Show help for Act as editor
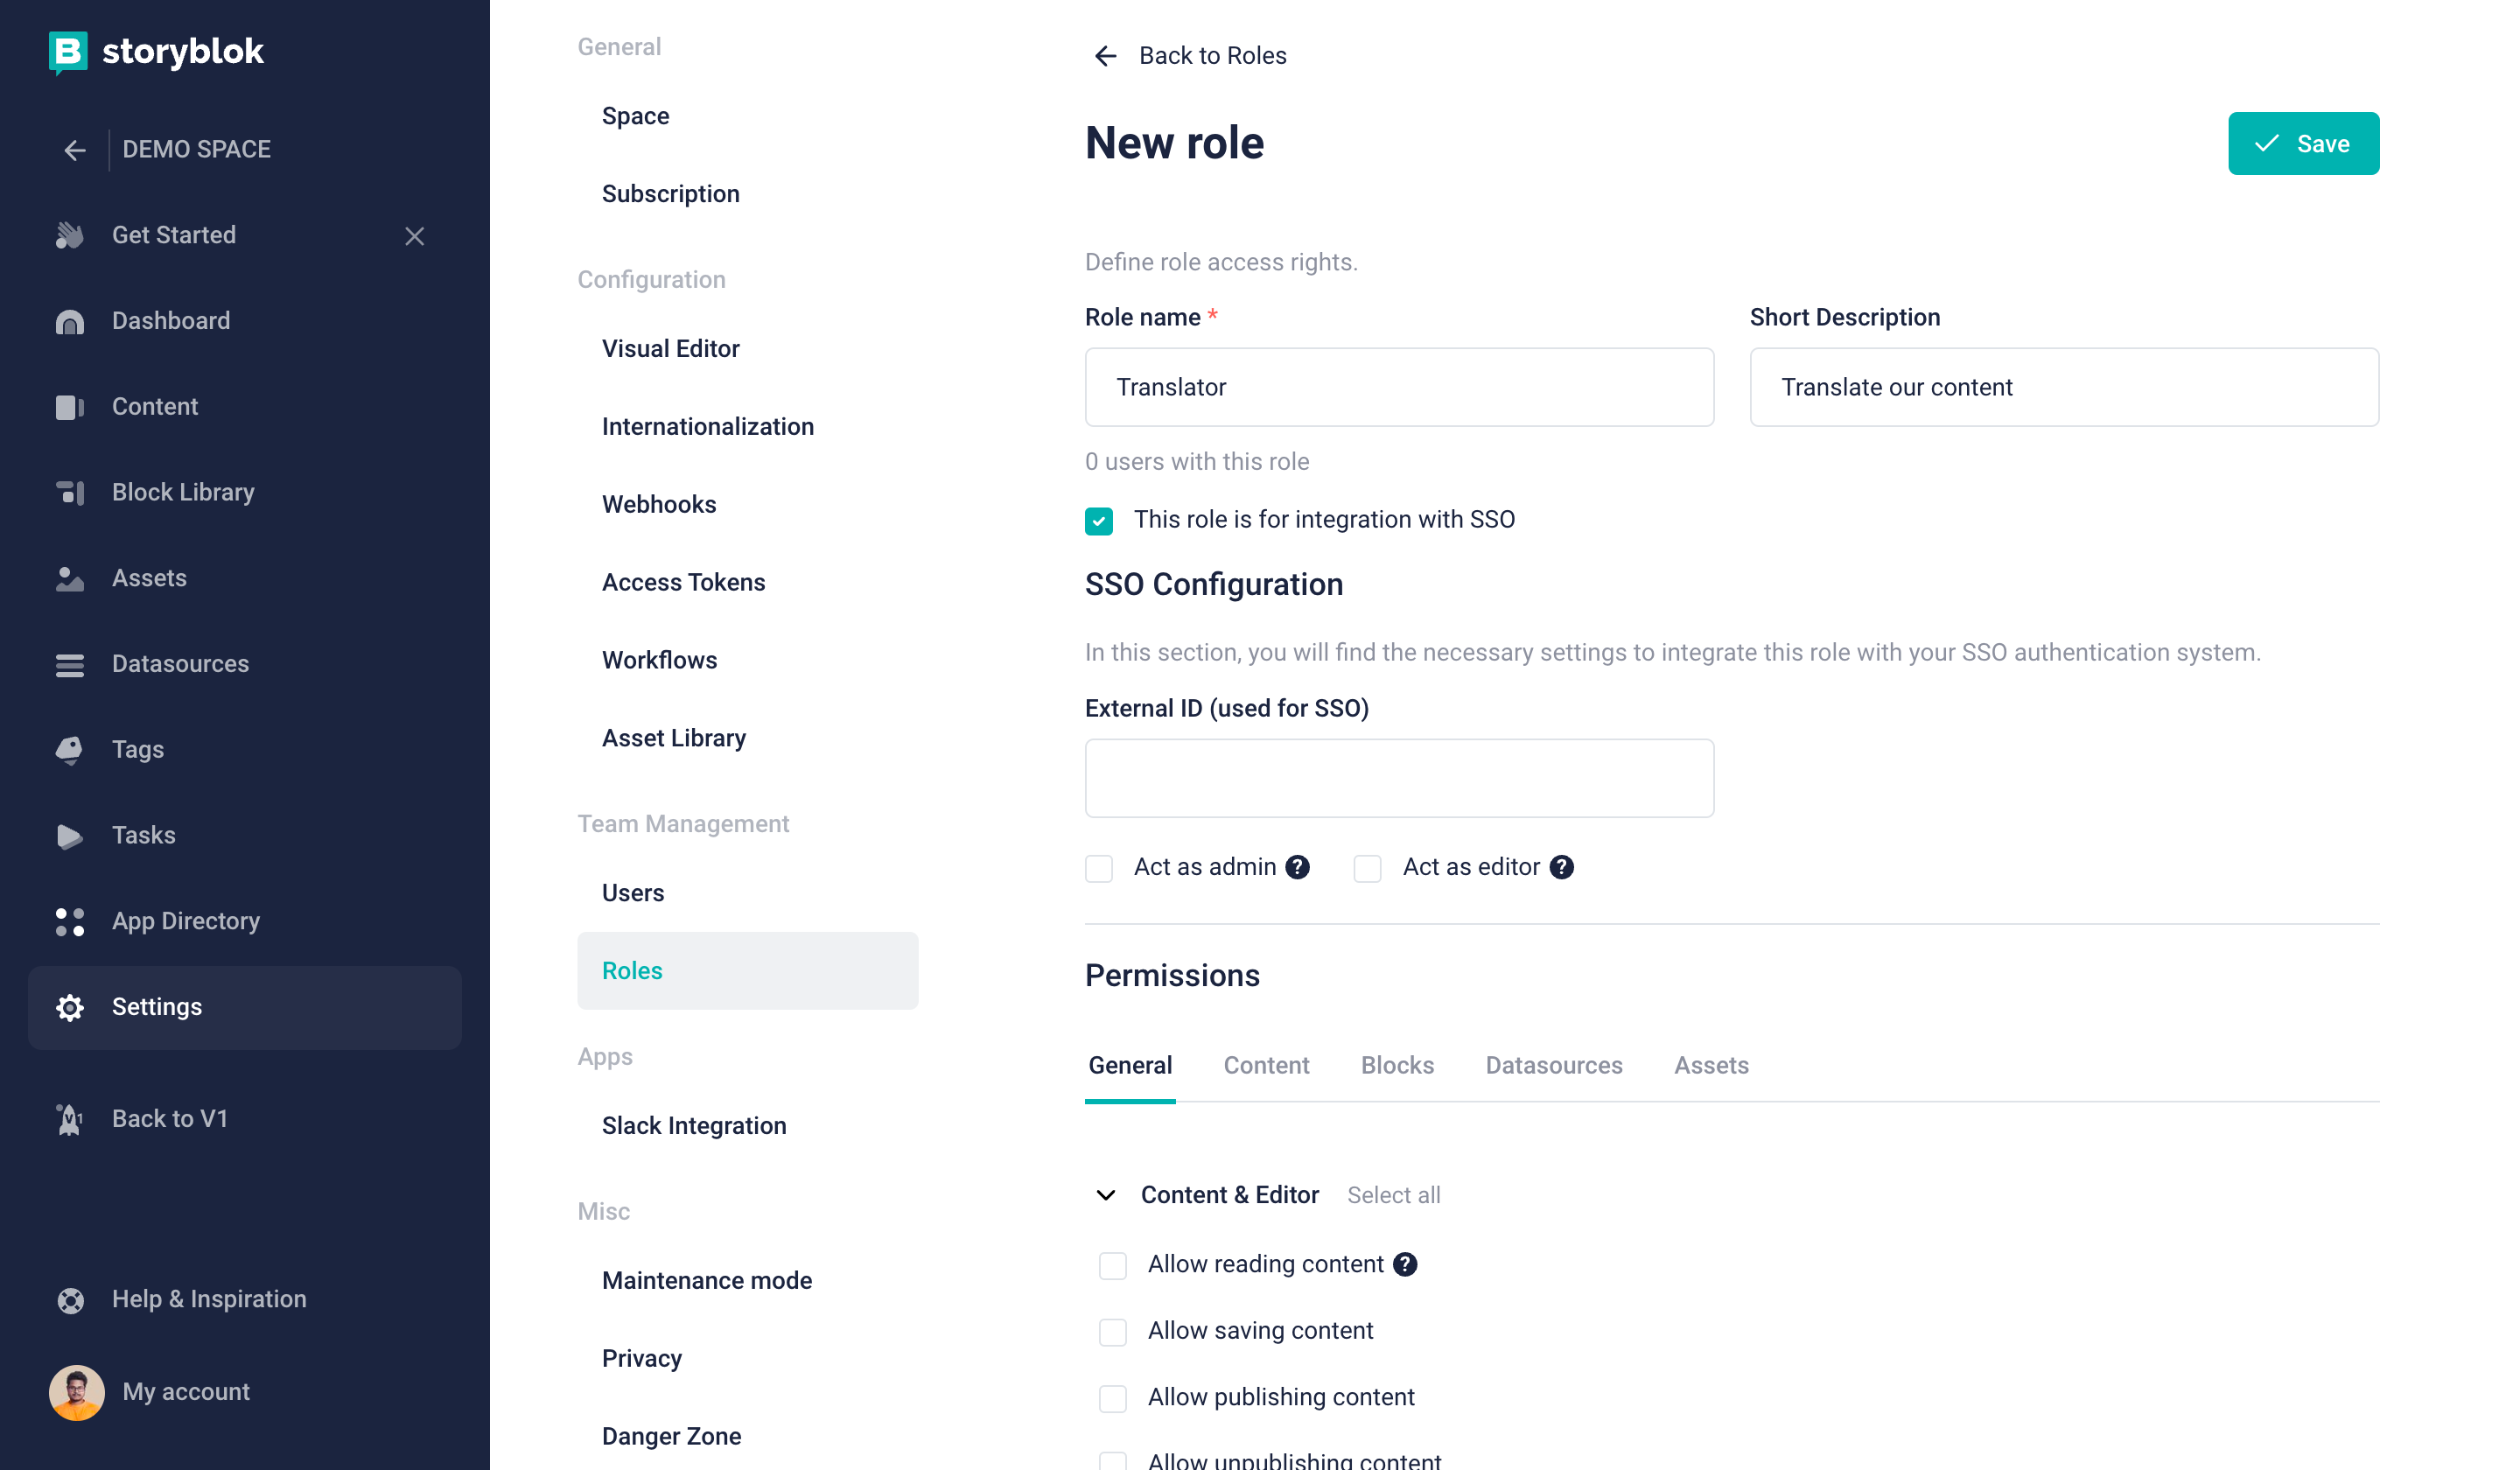This screenshot has height=1470, width=2520. [1561, 867]
